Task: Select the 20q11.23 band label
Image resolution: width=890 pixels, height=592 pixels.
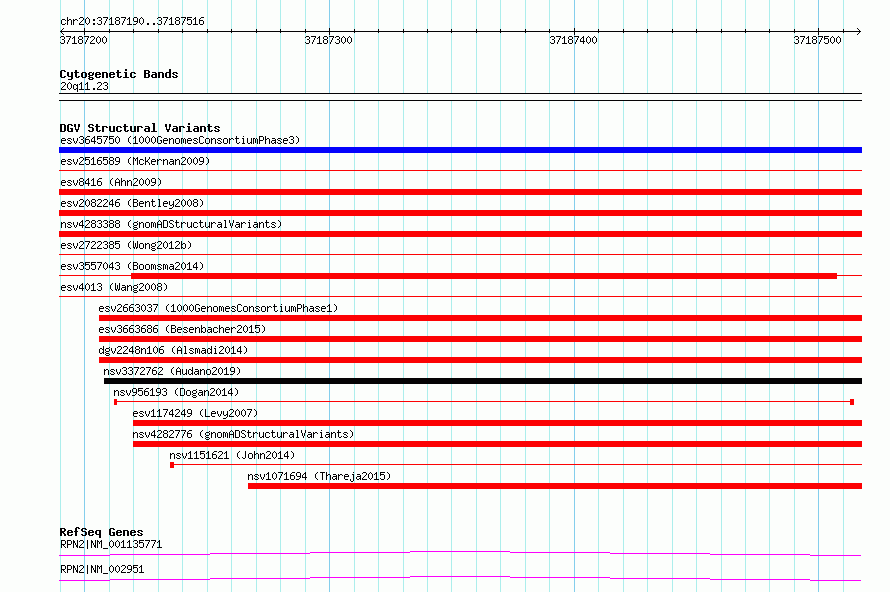Action: [x=84, y=86]
